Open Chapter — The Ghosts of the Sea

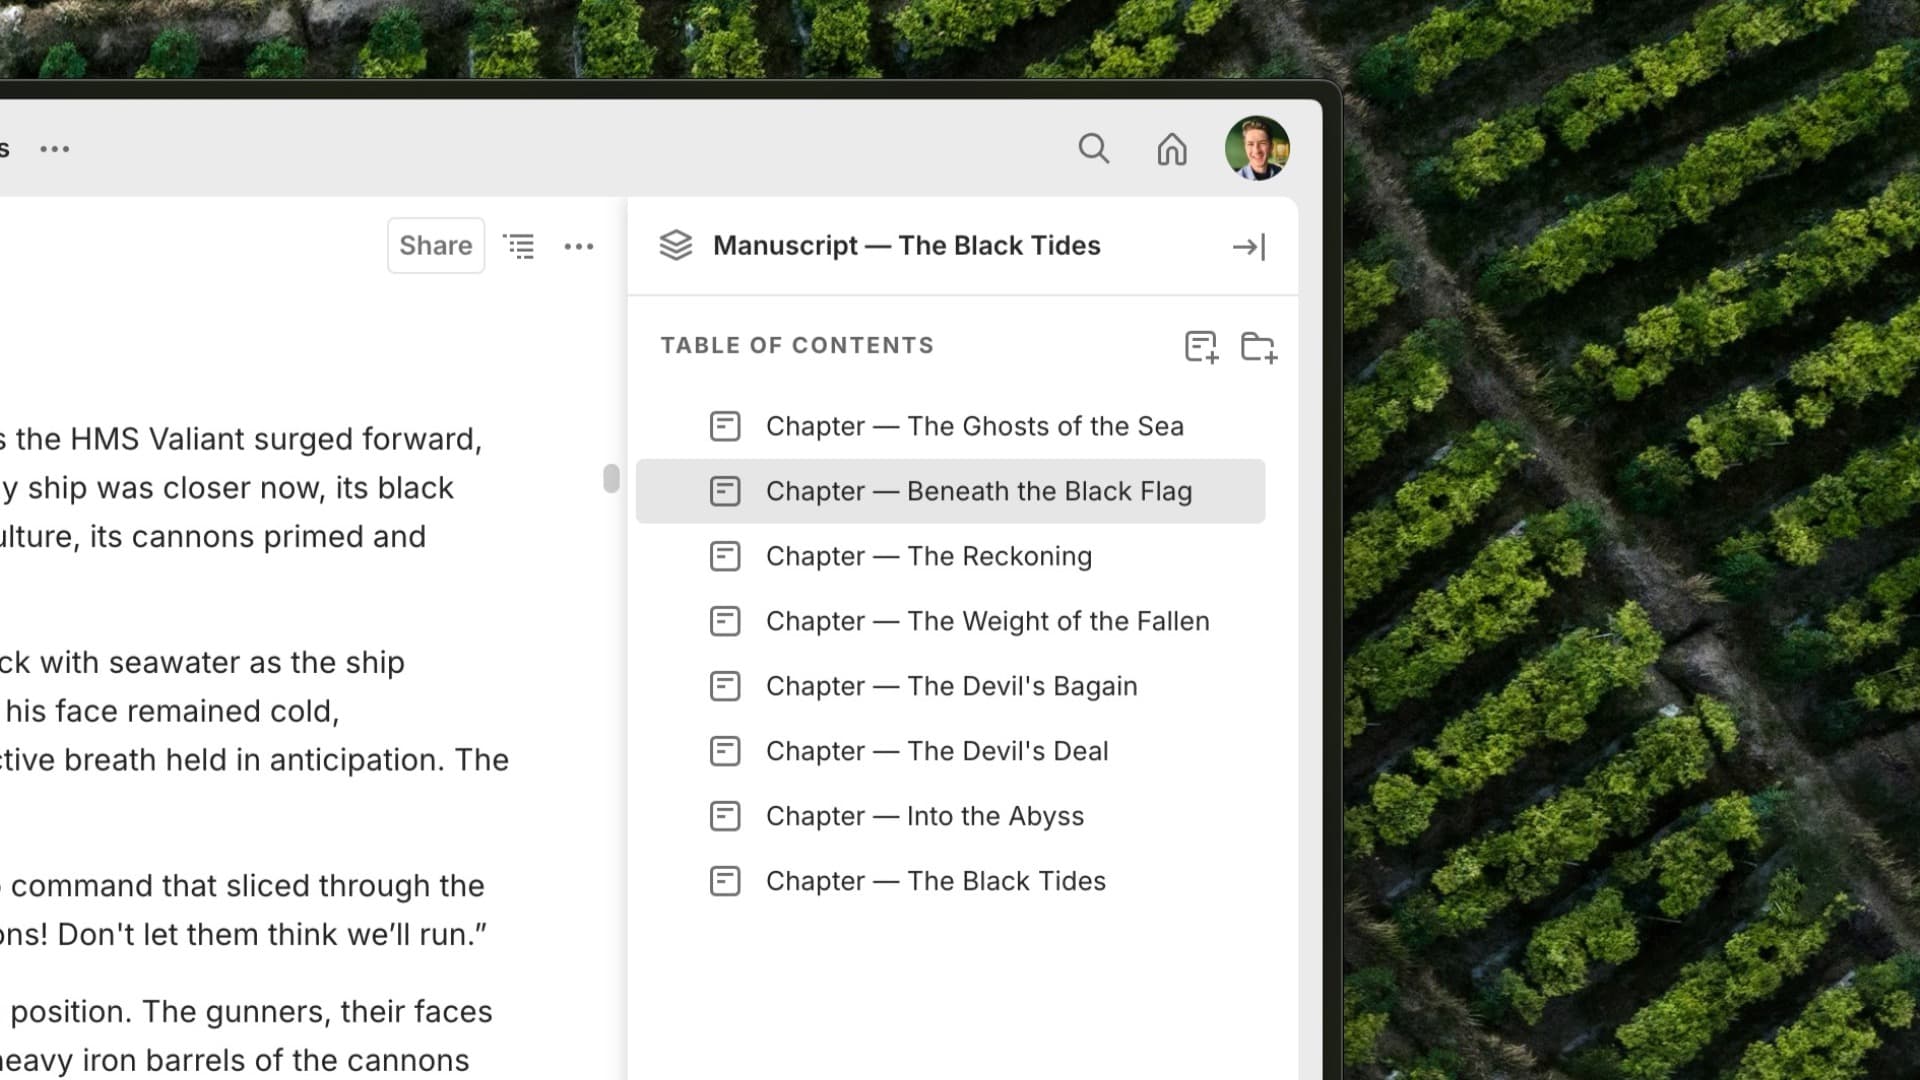pyautogui.click(x=974, y=426)
